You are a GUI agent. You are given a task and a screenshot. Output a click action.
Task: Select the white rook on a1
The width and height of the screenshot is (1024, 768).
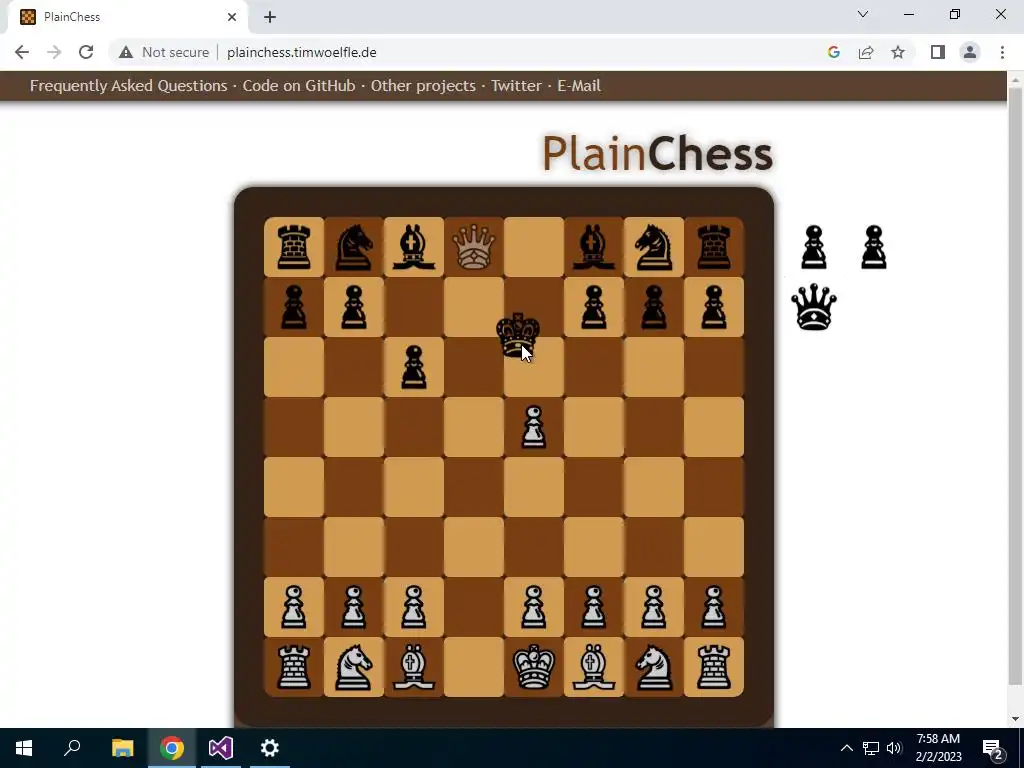coord(294,667)
